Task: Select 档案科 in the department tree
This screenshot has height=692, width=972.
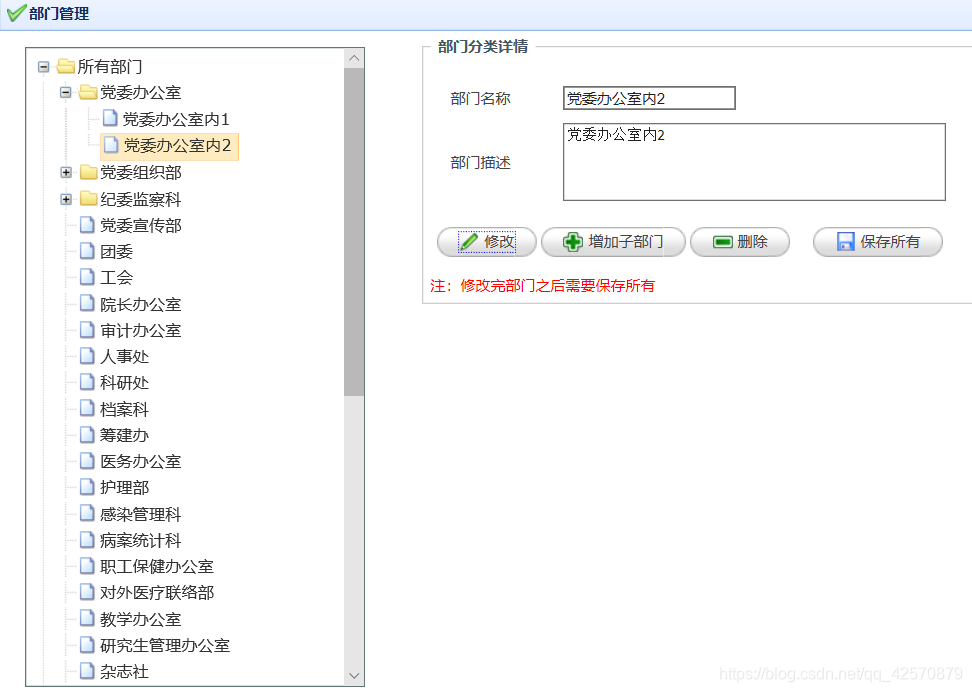Action: tap(125, 409)
